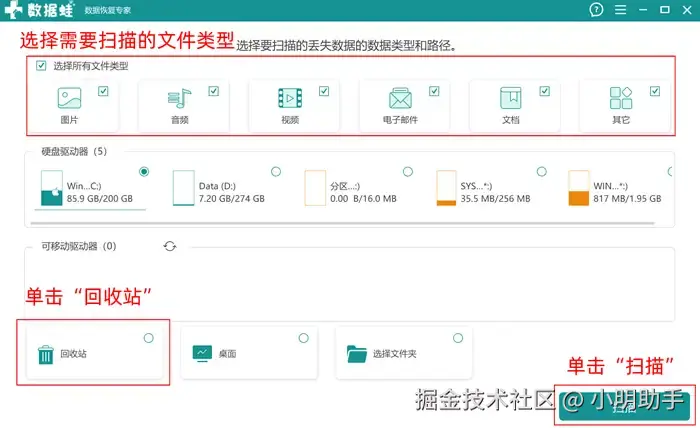Click the 35.5 MB/256 MB text
Image resolution: width=700 pixels, height=428 pixels.
point(496,199)
